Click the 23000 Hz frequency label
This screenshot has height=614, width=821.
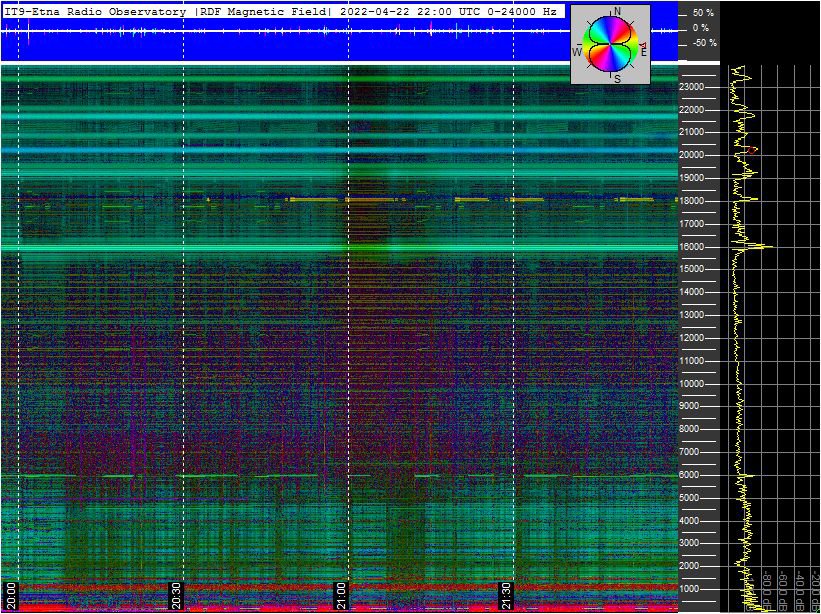(x=695, y=87)
